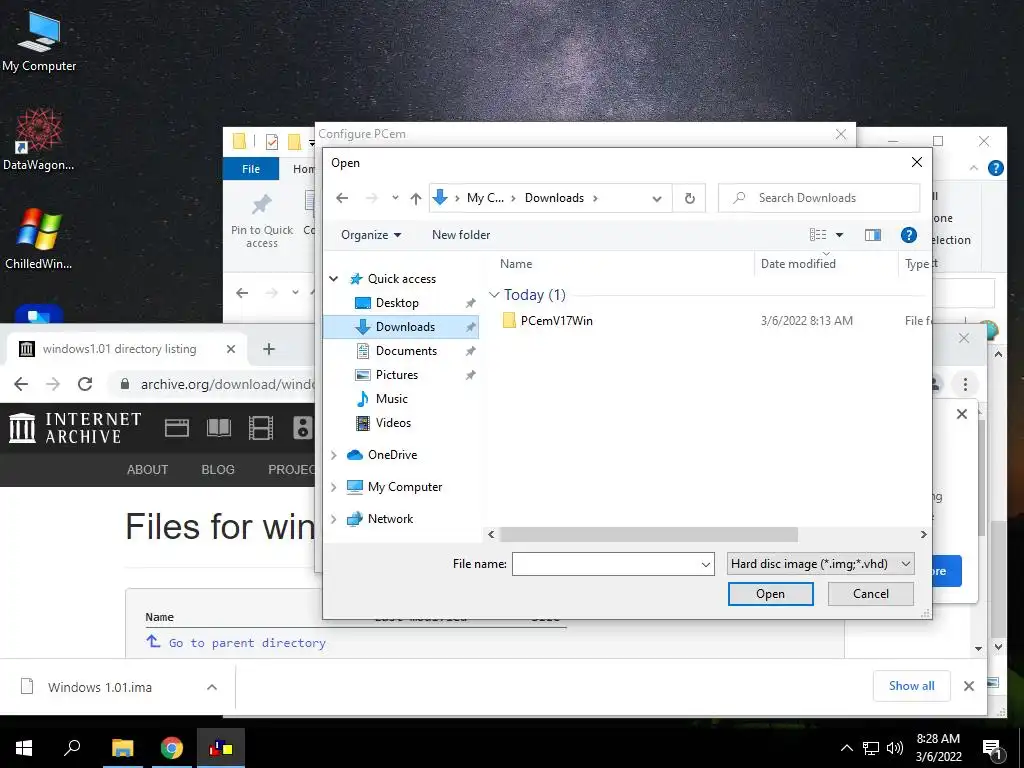This screenshot has height=768, width=1024.
Task: Click Show all downloads
Action: pos(911,686)
